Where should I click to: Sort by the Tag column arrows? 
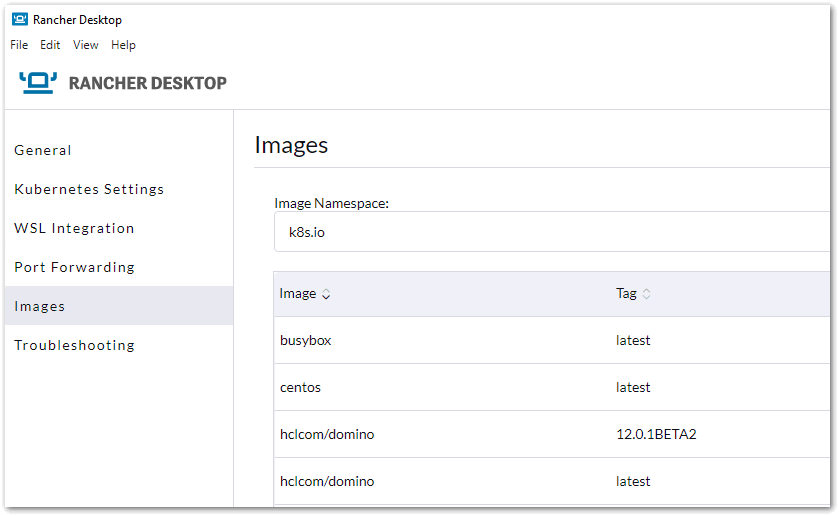tap(646, 294)
